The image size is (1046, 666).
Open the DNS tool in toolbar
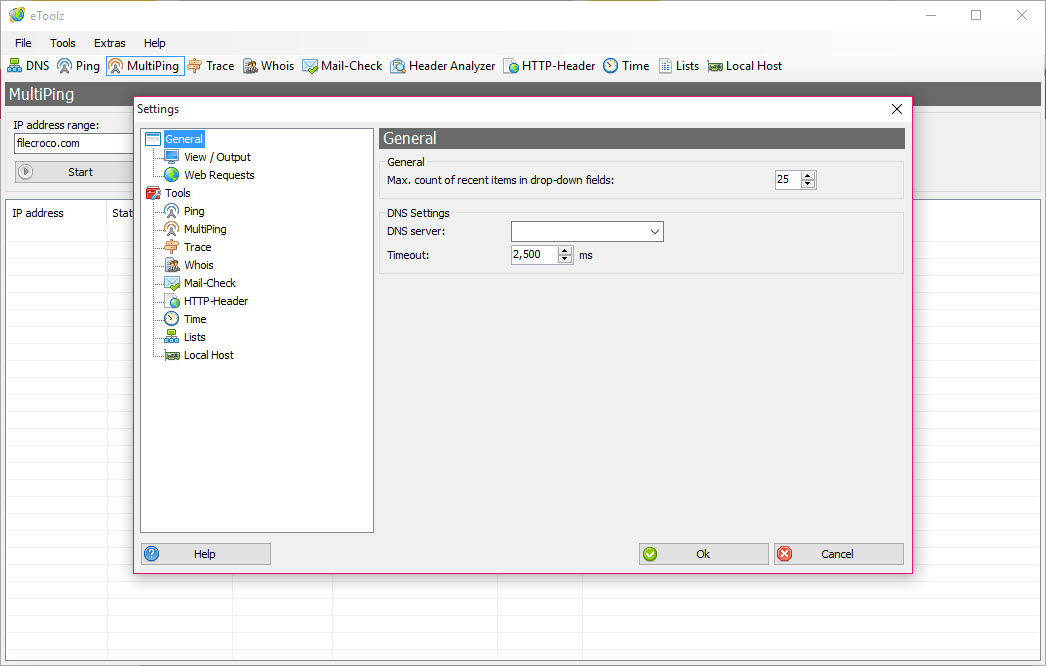point(28,66)
